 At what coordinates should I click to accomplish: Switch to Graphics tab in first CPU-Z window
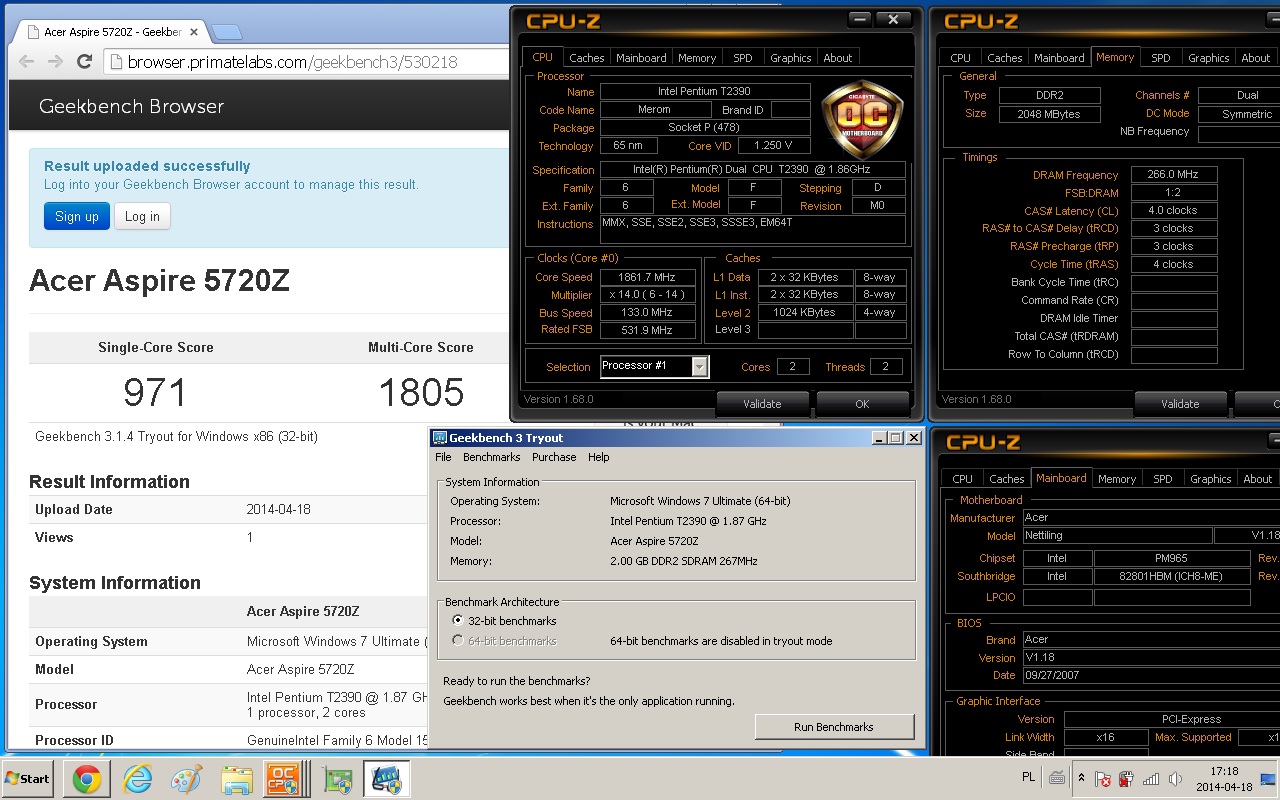point(790,58)
